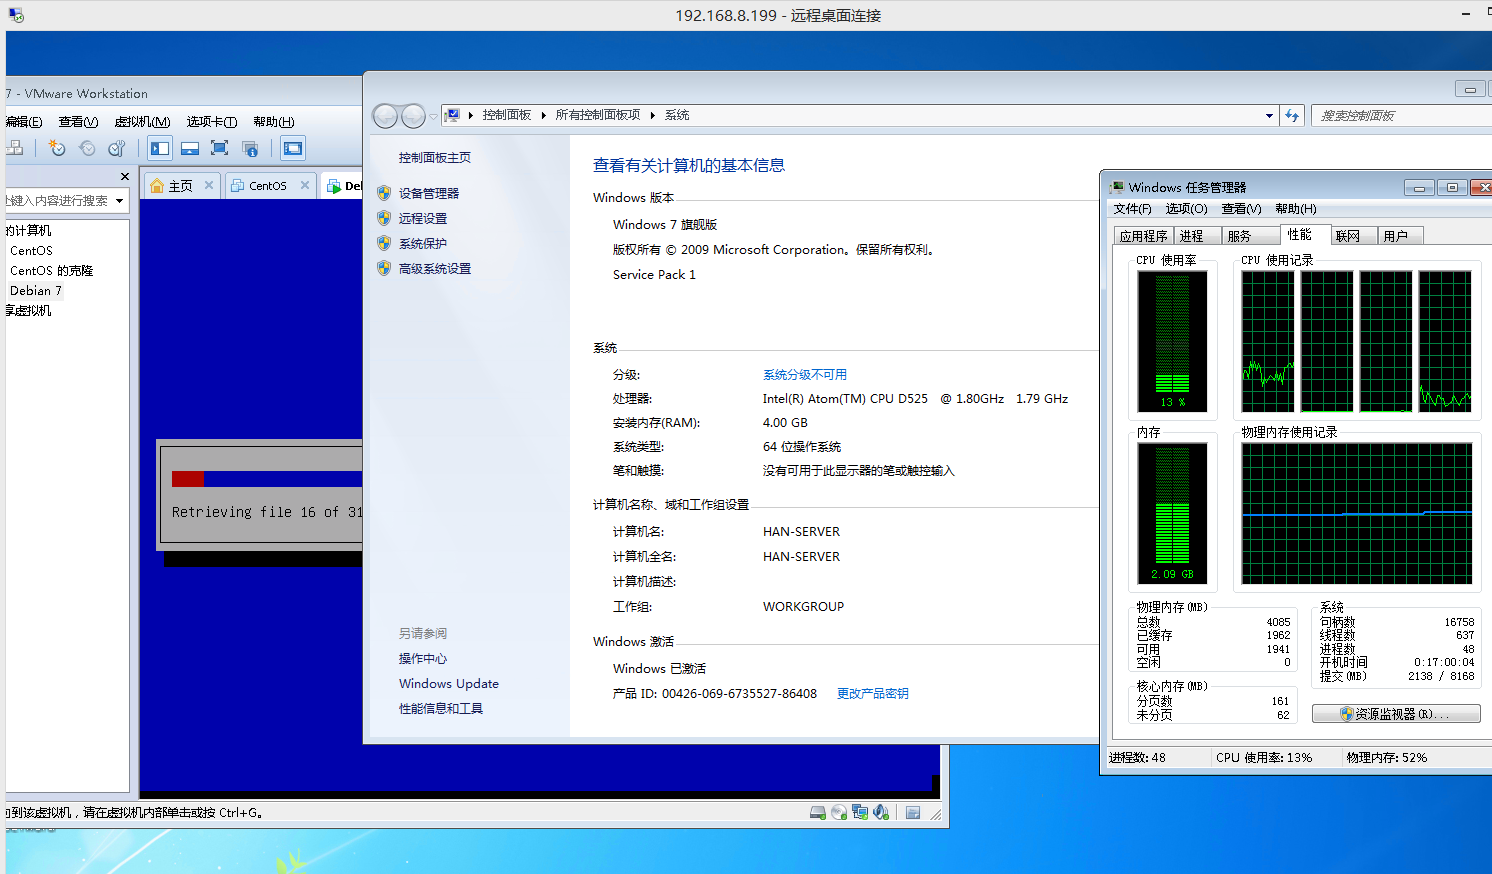Click the shield icon beside 系统保护
This screenshot has width=1492, height=874.
[x=384, y=243]
